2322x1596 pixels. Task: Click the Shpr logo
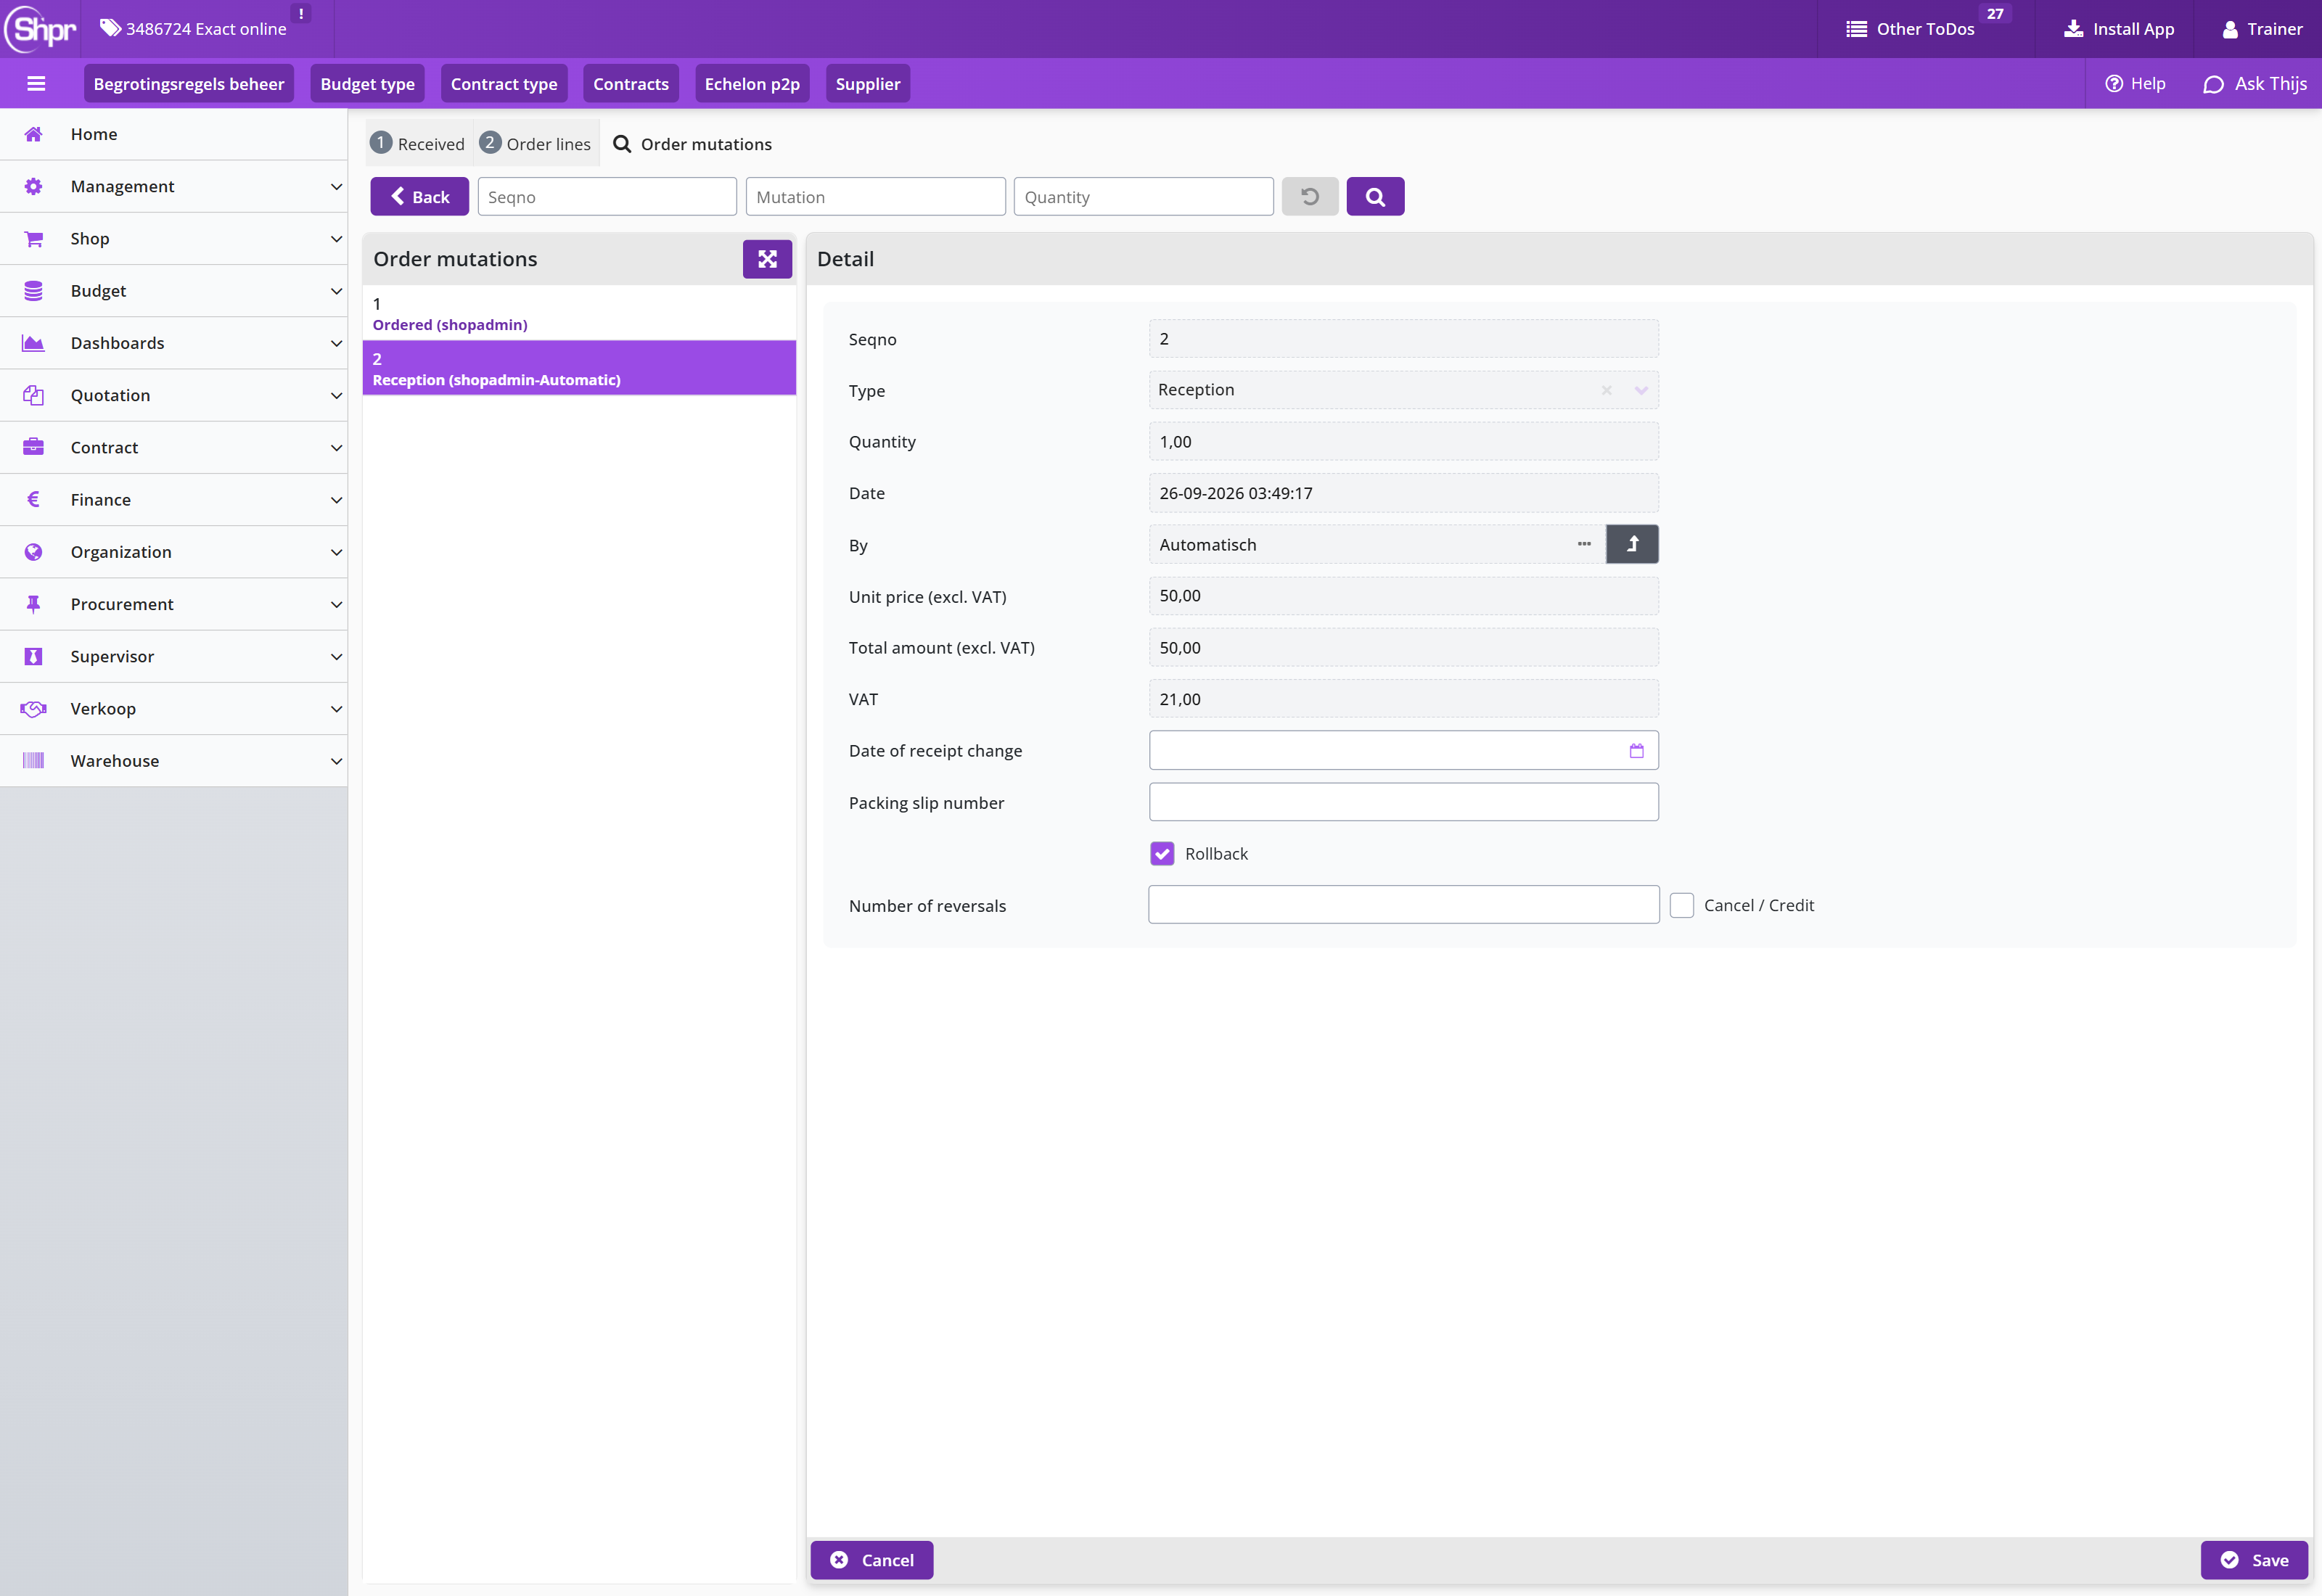[40, 28]
